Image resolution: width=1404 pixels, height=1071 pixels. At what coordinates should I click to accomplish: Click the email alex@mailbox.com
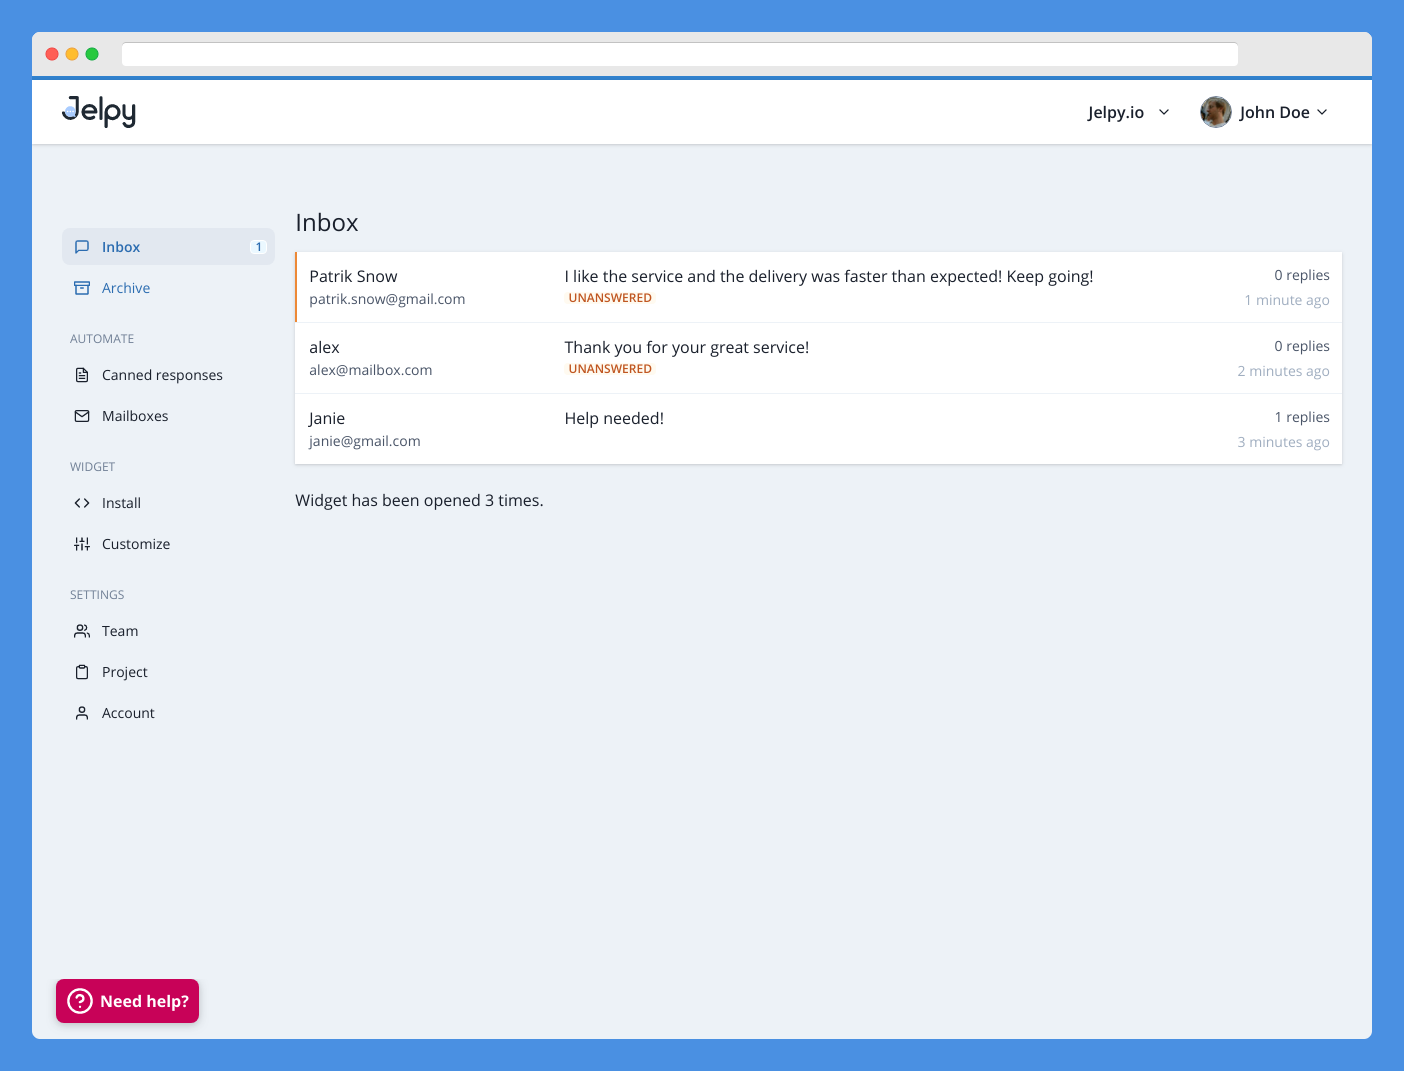click(371, 370)
